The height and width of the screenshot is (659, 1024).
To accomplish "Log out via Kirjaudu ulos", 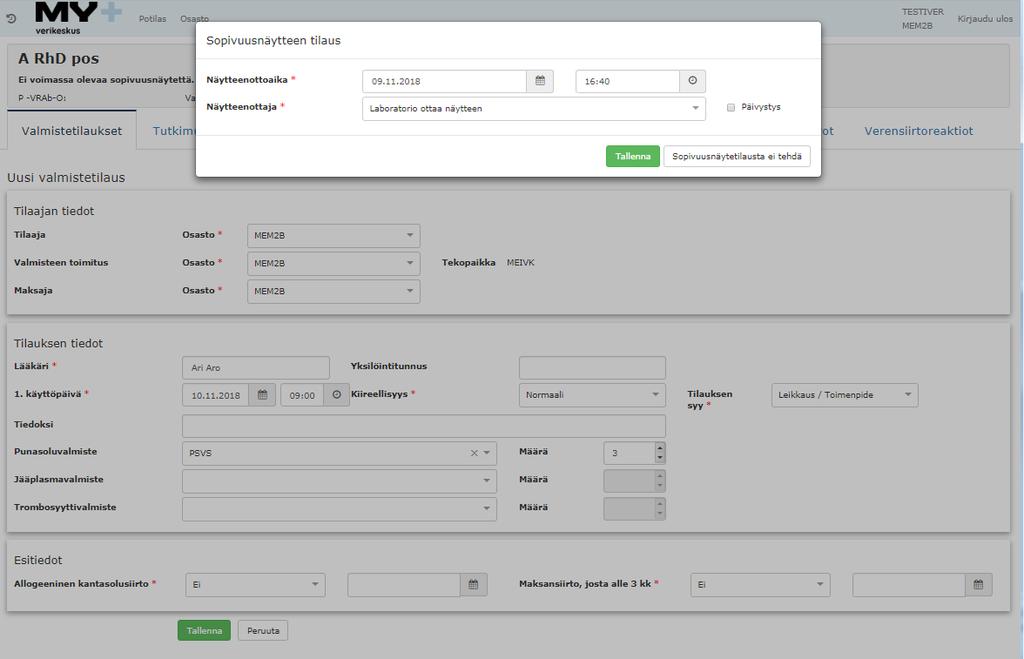I will pyautogui.click(x=985, y=19).
